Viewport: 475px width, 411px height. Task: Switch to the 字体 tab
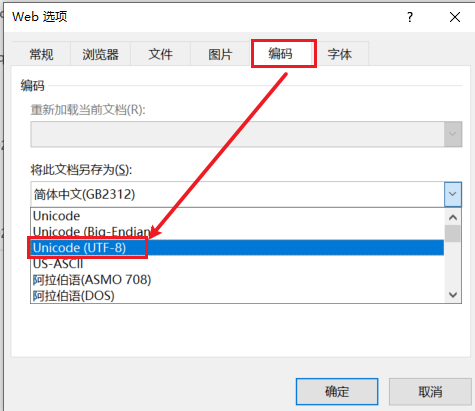coord(339,54)
